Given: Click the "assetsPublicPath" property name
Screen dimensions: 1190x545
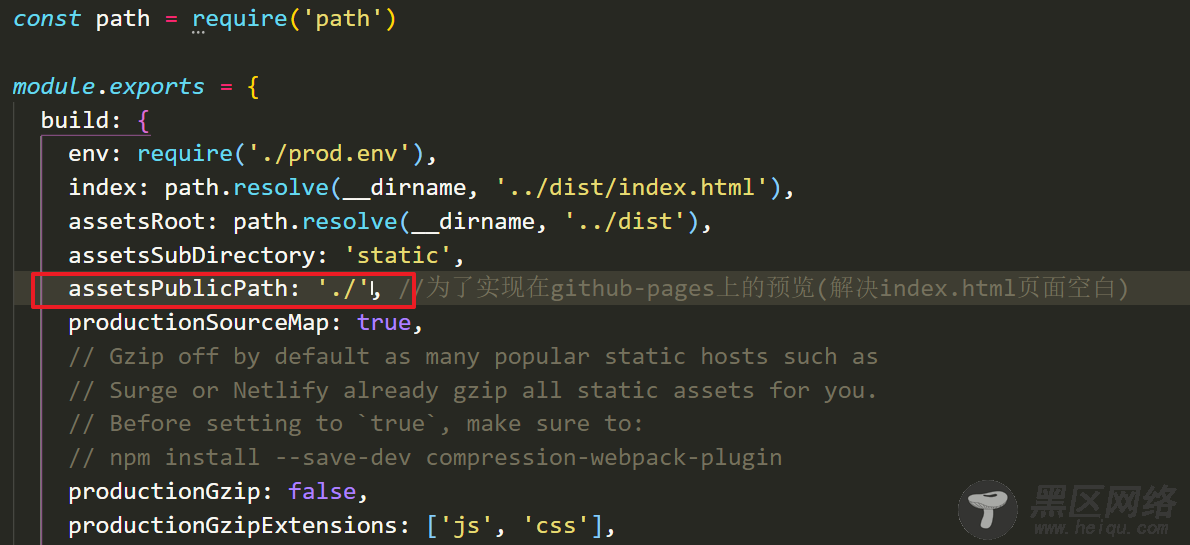Looking at the screenshot, I should click(178, 288).
